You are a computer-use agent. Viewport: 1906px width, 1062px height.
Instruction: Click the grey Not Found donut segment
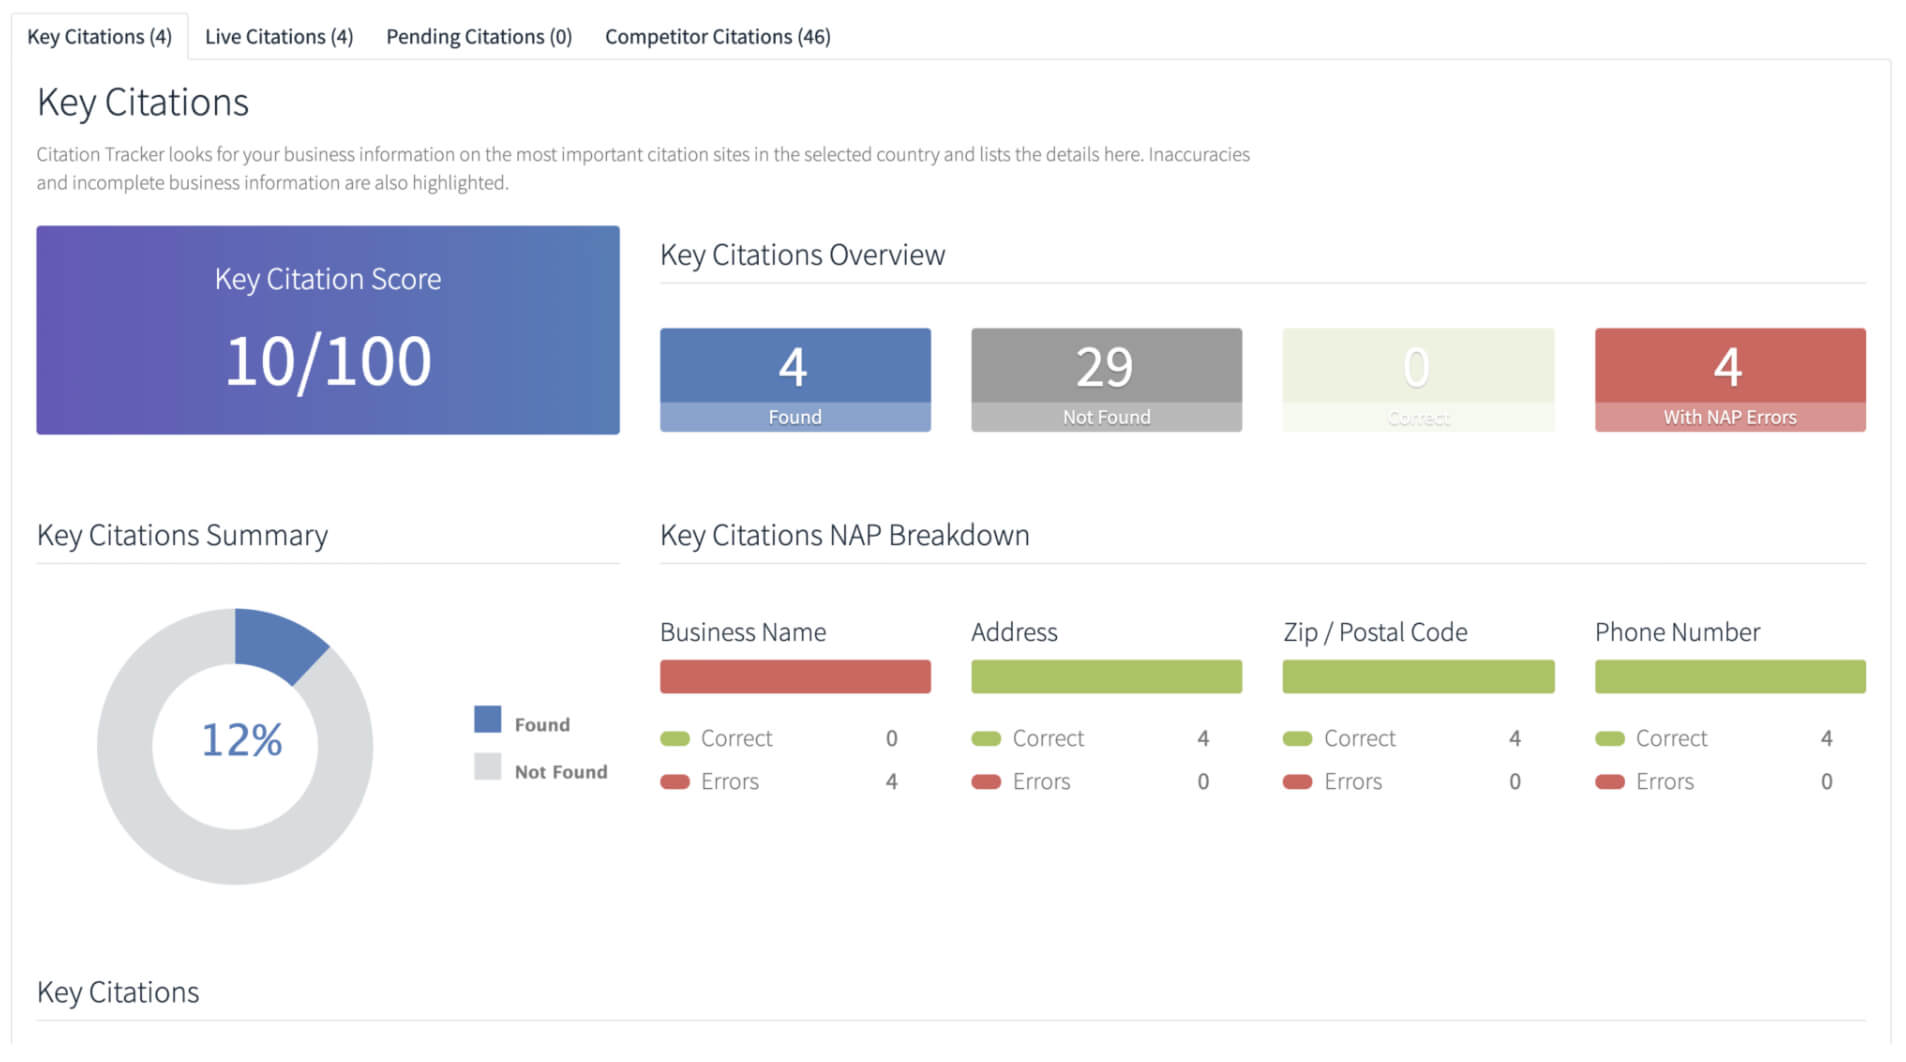160,820
